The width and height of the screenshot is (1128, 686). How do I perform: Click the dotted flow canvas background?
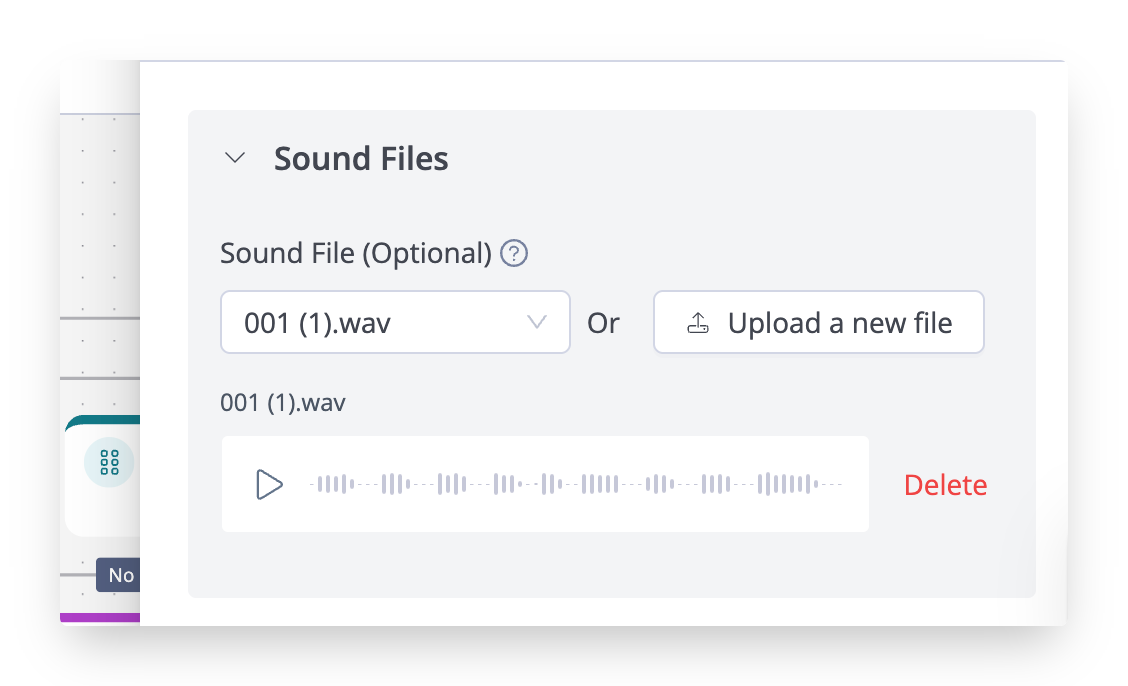(x=100, y=220)
